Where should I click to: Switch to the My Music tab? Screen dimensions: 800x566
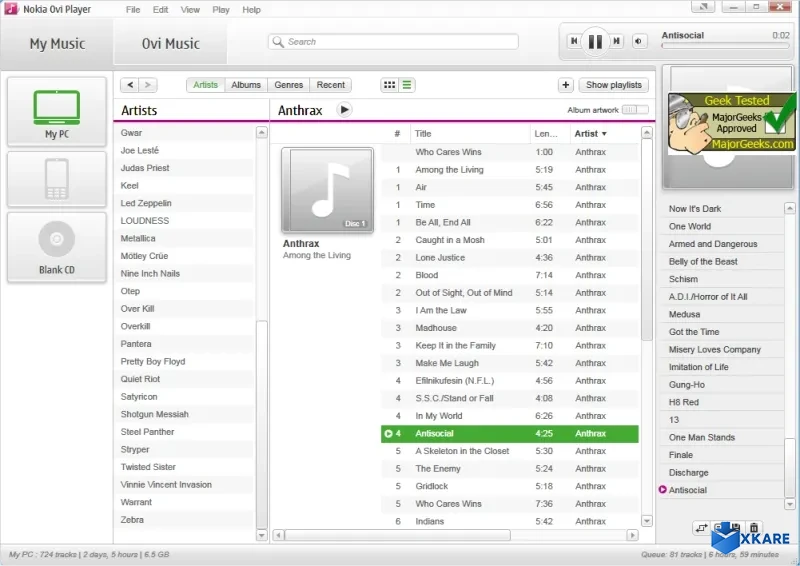tap(57, 44)
